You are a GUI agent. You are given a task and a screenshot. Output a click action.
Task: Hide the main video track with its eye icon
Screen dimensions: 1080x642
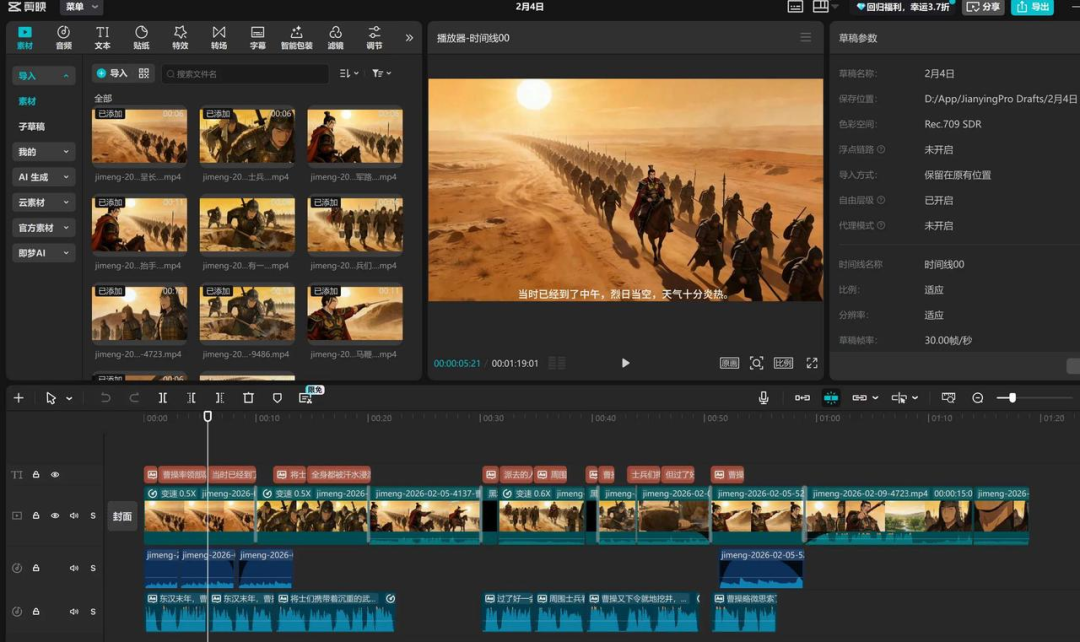click(x=55, y=515)
